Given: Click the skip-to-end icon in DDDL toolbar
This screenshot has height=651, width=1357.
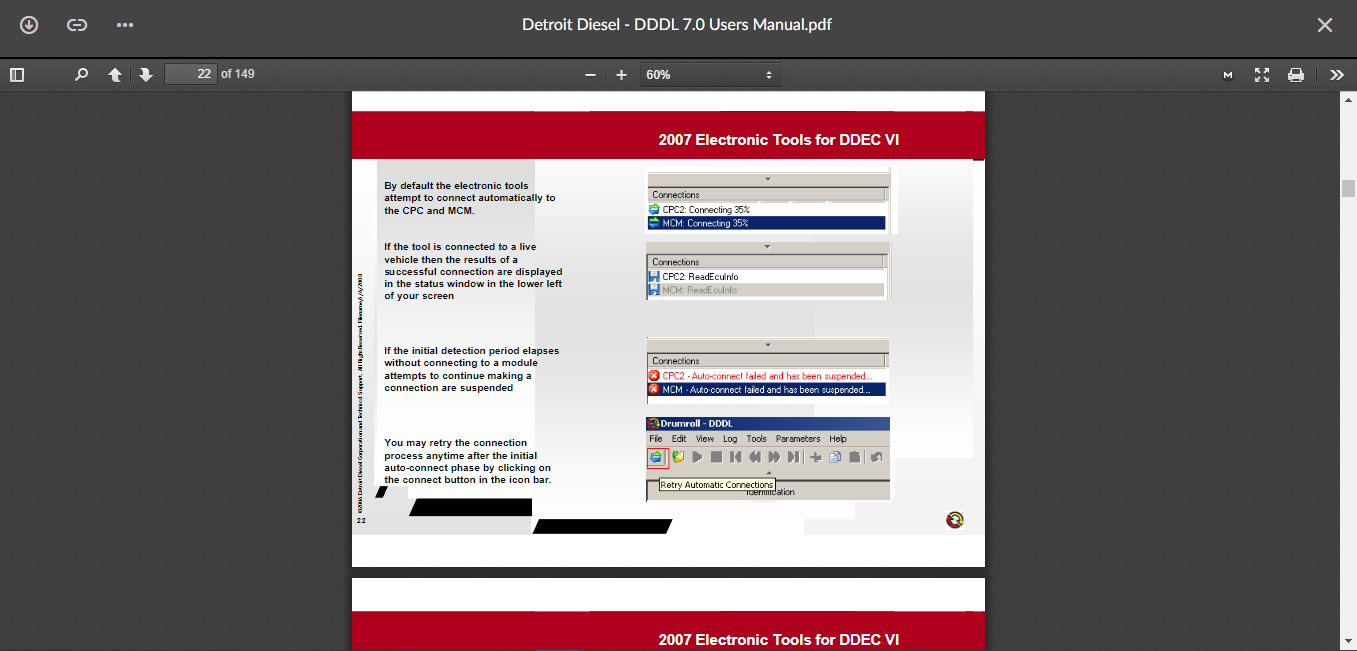Looking at the screenshot, I should point(793,457).
